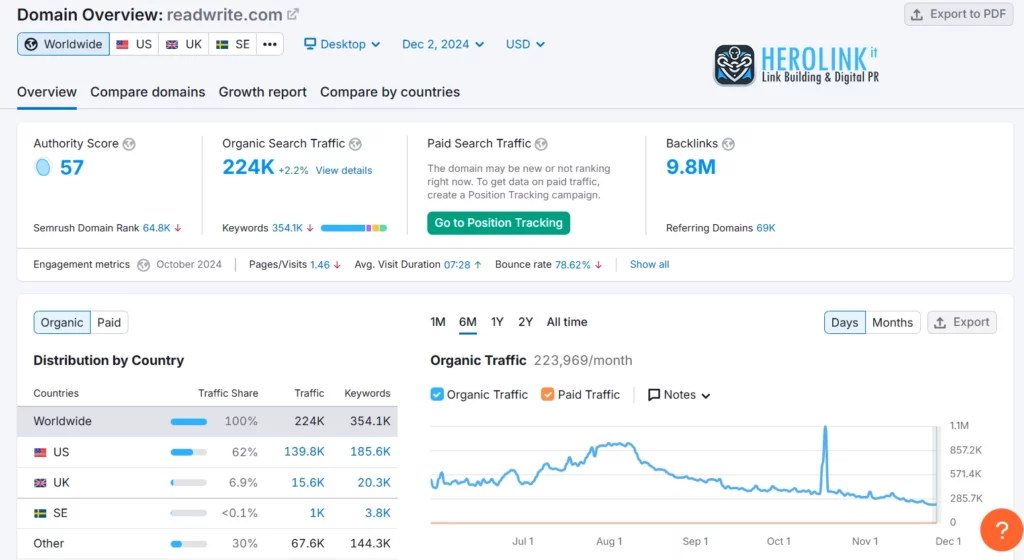This screenshot has height=560, width=1024.
Task: Select the US flag database
Action: [x=134, y=44]
